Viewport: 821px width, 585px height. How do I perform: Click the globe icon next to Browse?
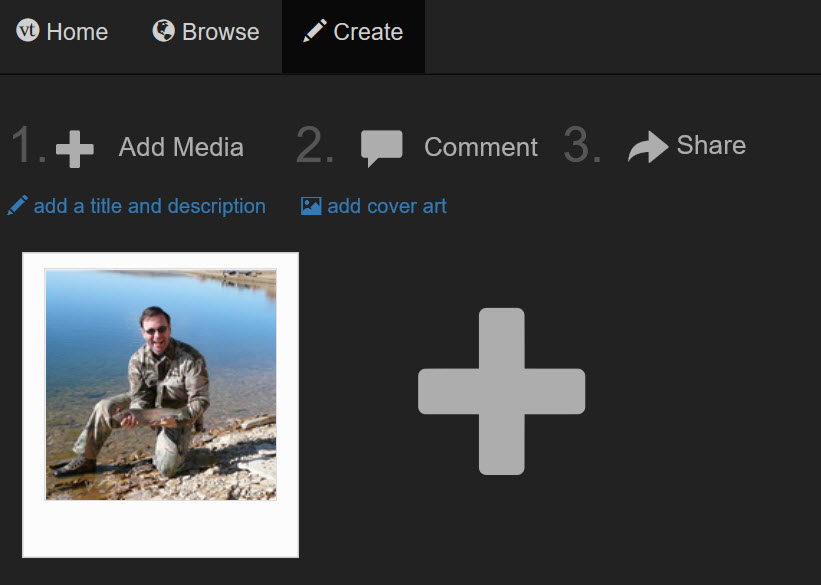[163, 31]
